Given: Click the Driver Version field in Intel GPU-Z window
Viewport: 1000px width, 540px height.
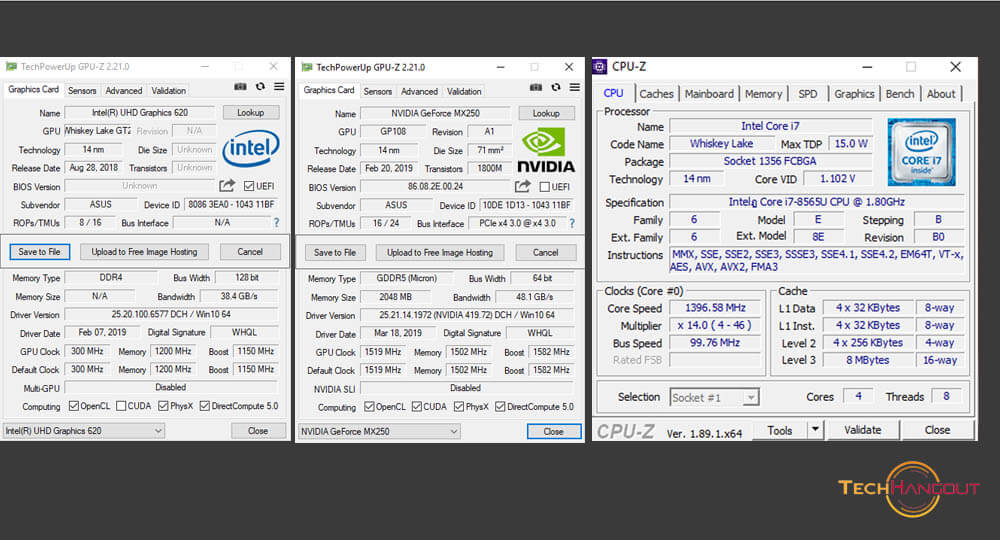Looking at the screenshot, I should pos(172,314).
